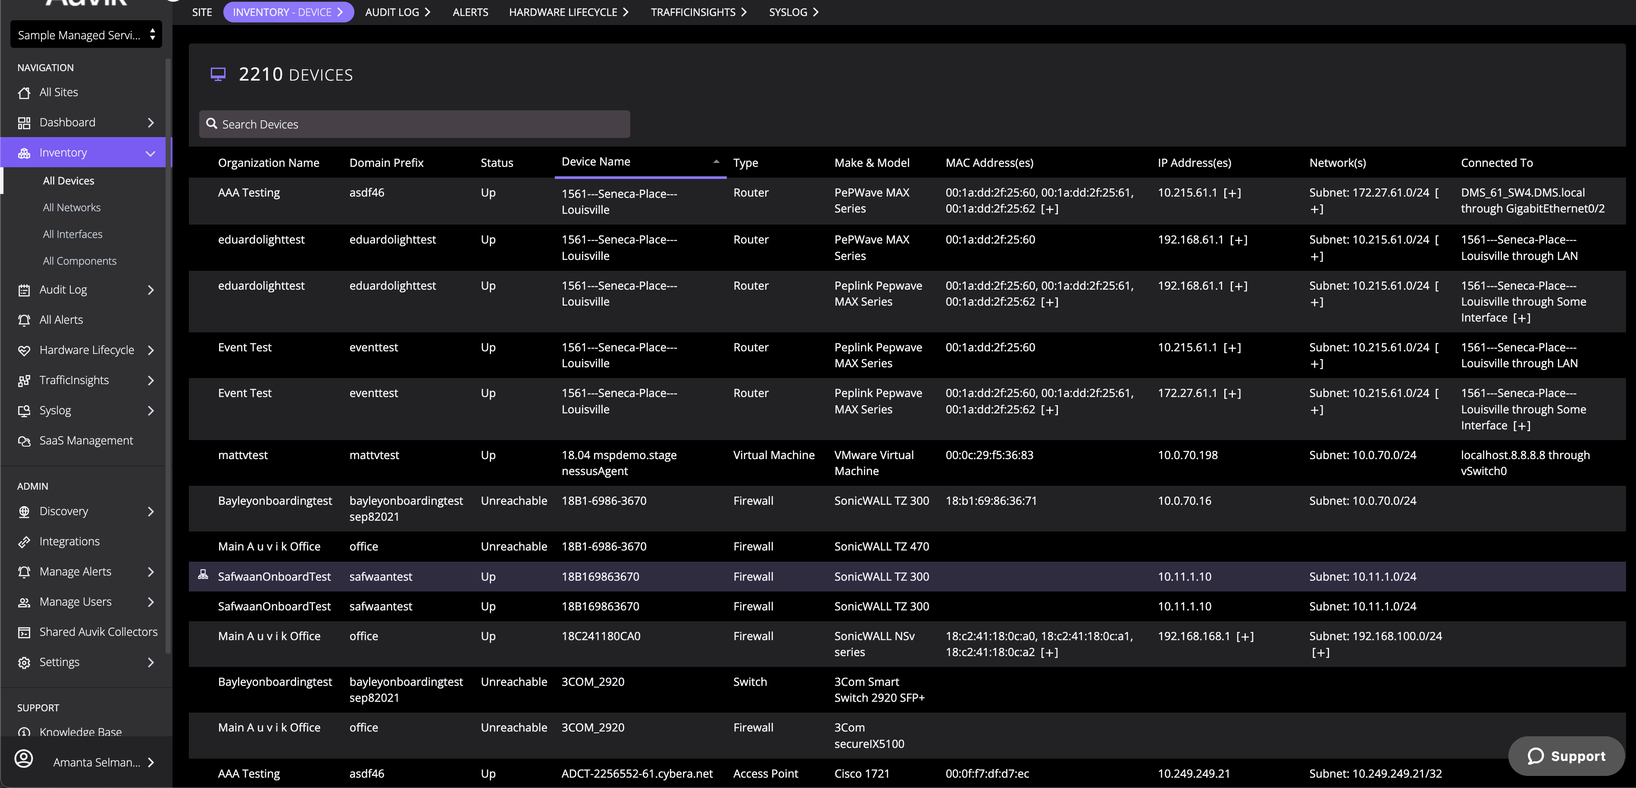Click the Cisco 1721 model cell
Image resolution: width=1636 pixels, height=788 pixels.
(x=862, y=774)
